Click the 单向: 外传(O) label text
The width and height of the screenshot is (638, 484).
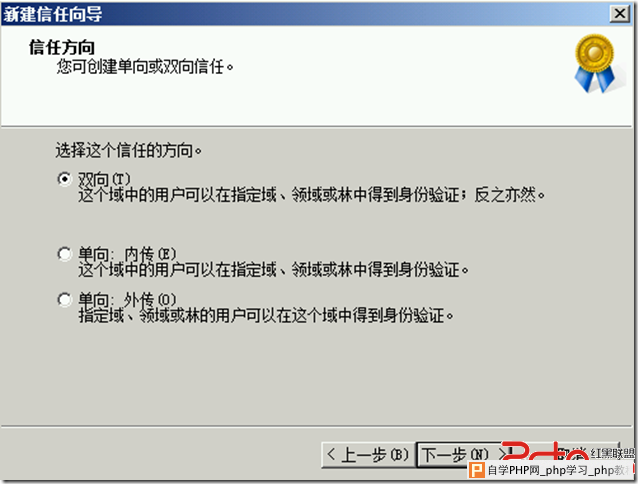click(127, 300)
